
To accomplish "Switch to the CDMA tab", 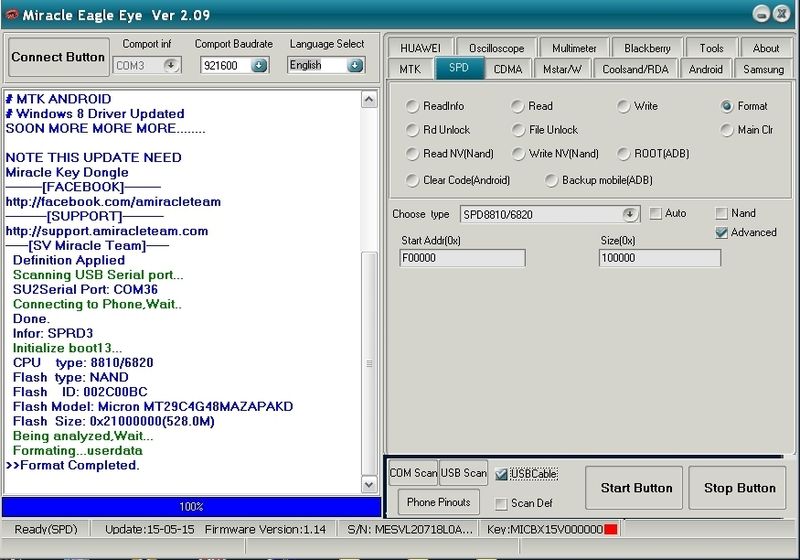I will click(508, 69).
